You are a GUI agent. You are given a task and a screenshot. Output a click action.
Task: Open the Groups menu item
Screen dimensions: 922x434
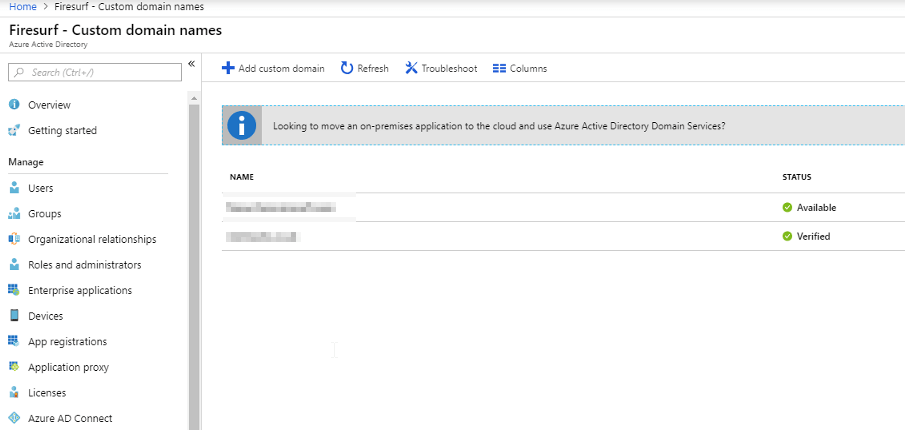point(45,213)
